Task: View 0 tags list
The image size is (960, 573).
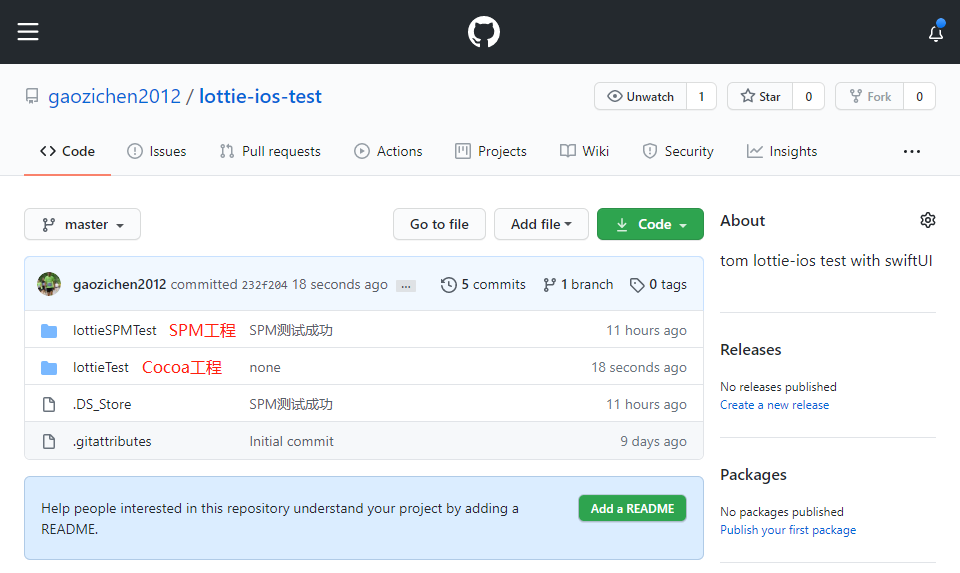Action: tap(658, 285)
